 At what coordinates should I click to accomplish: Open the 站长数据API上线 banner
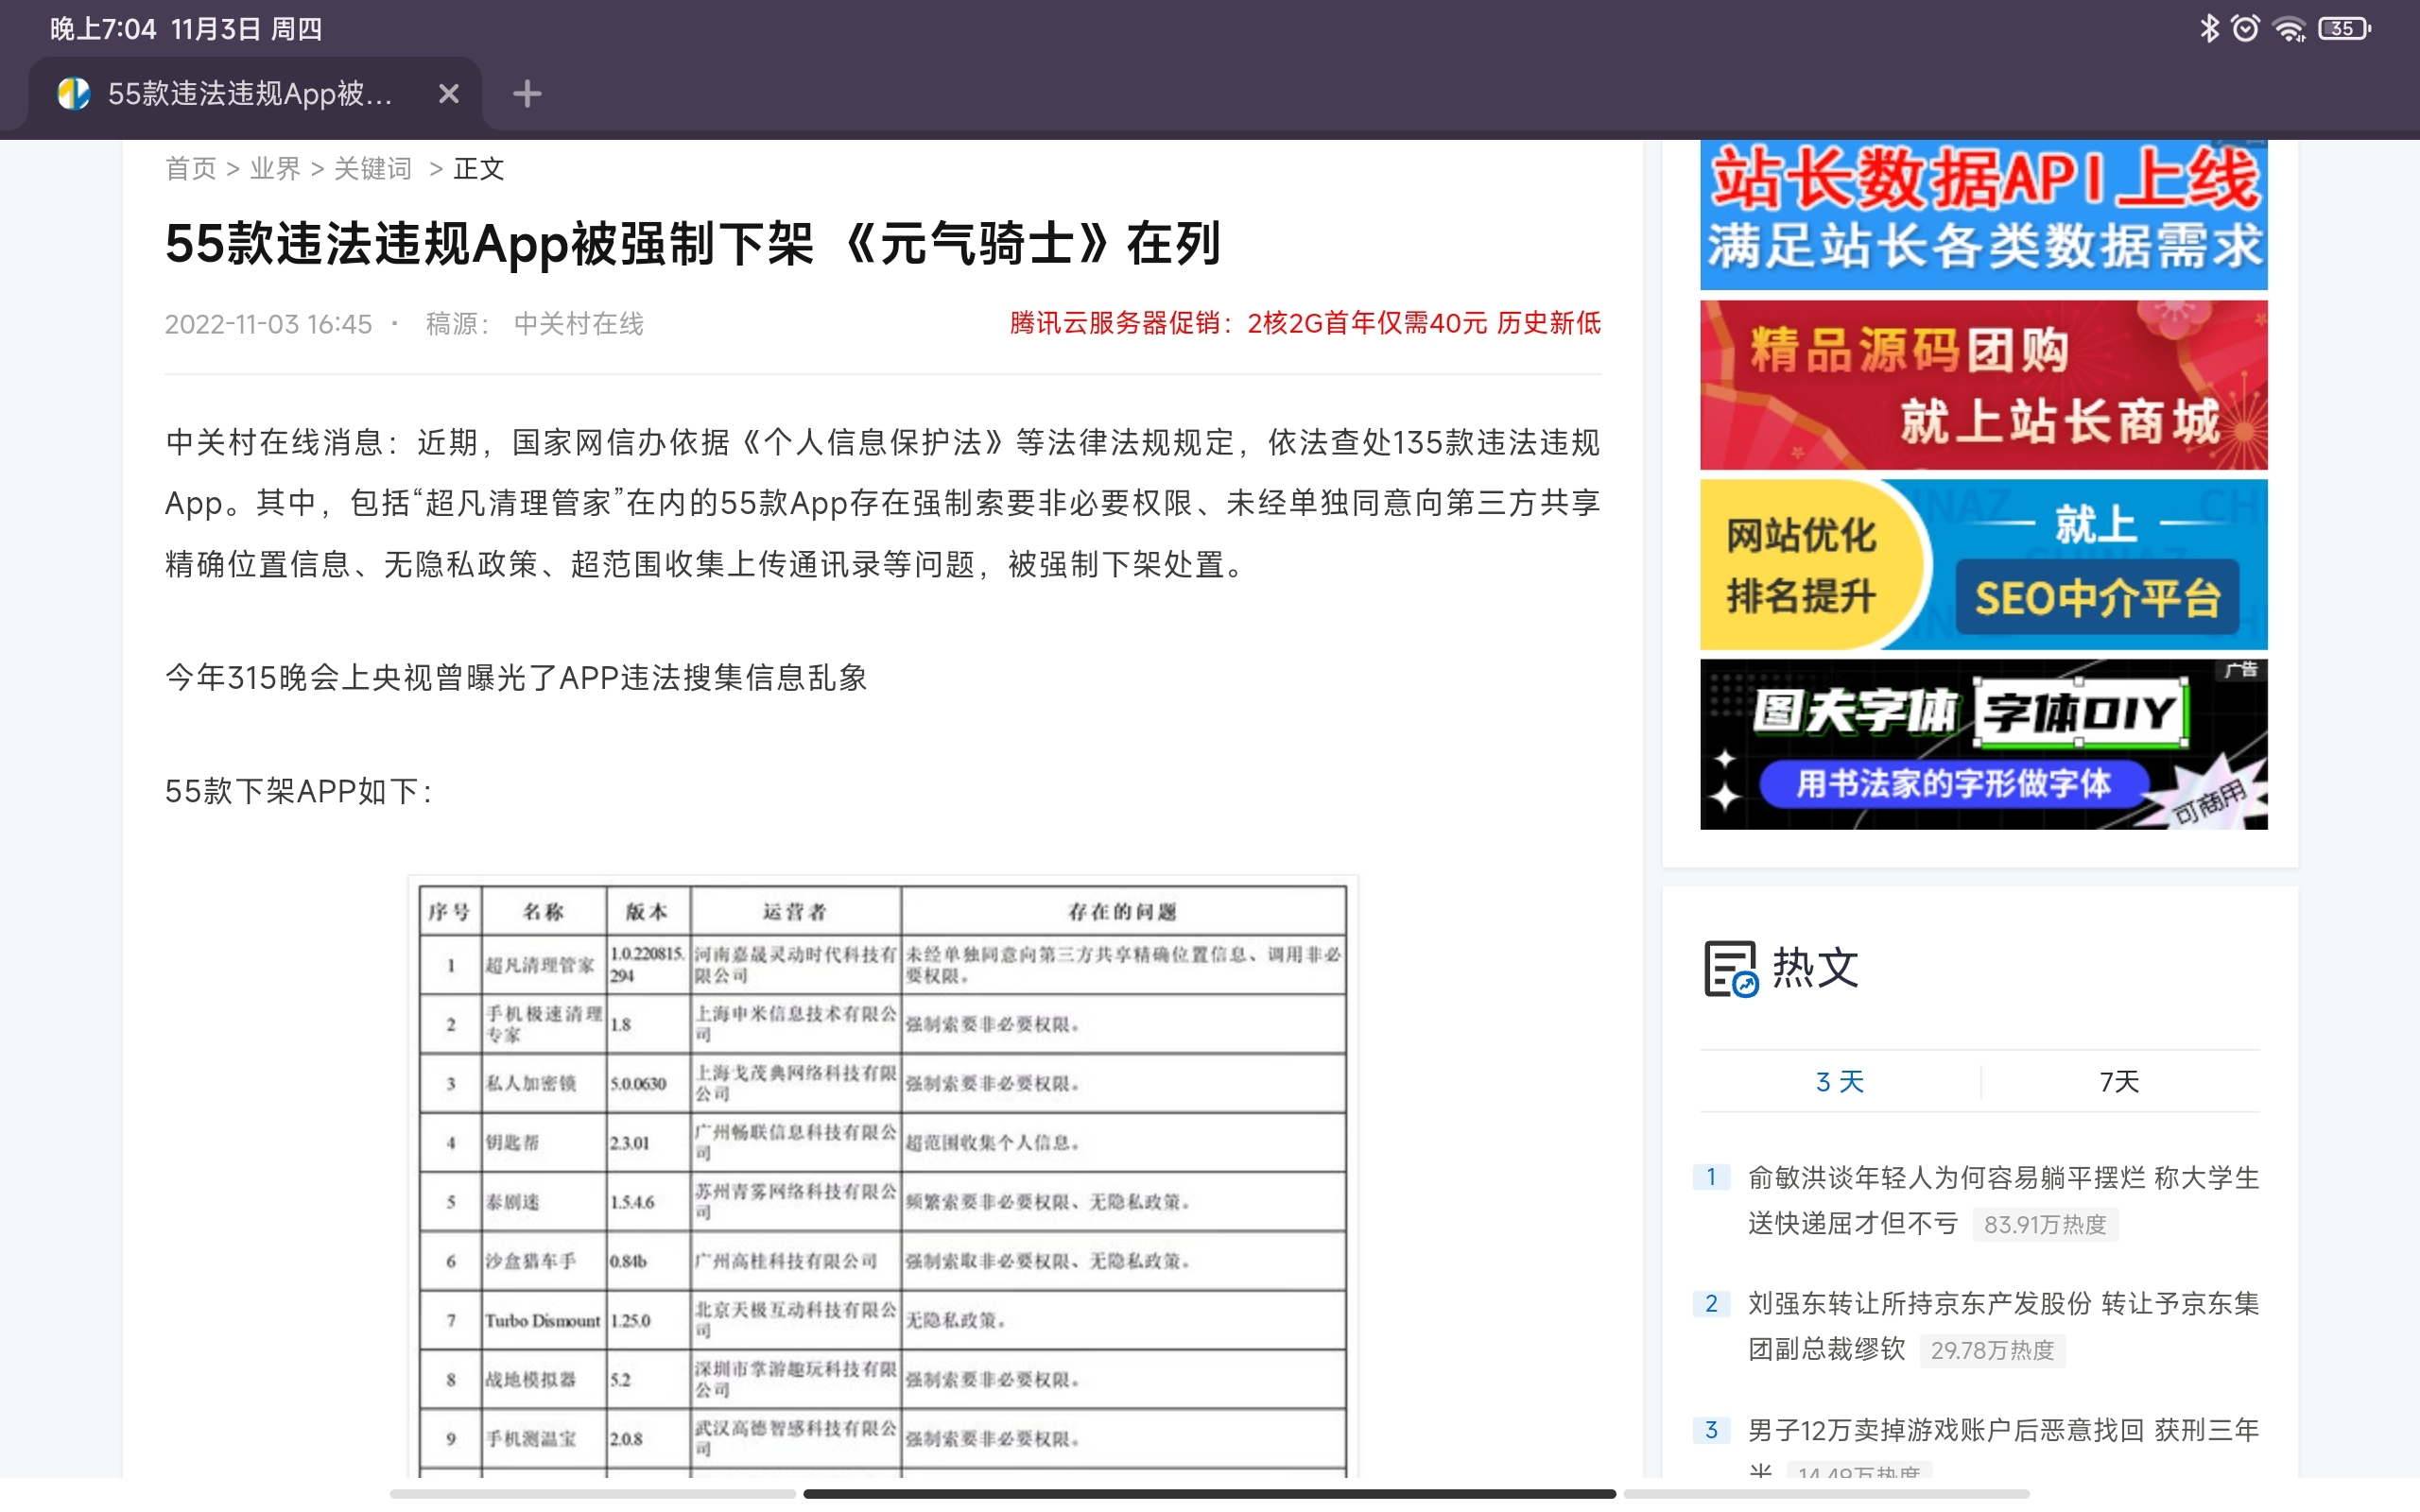pyautogui.click(x=1983, y=215)
